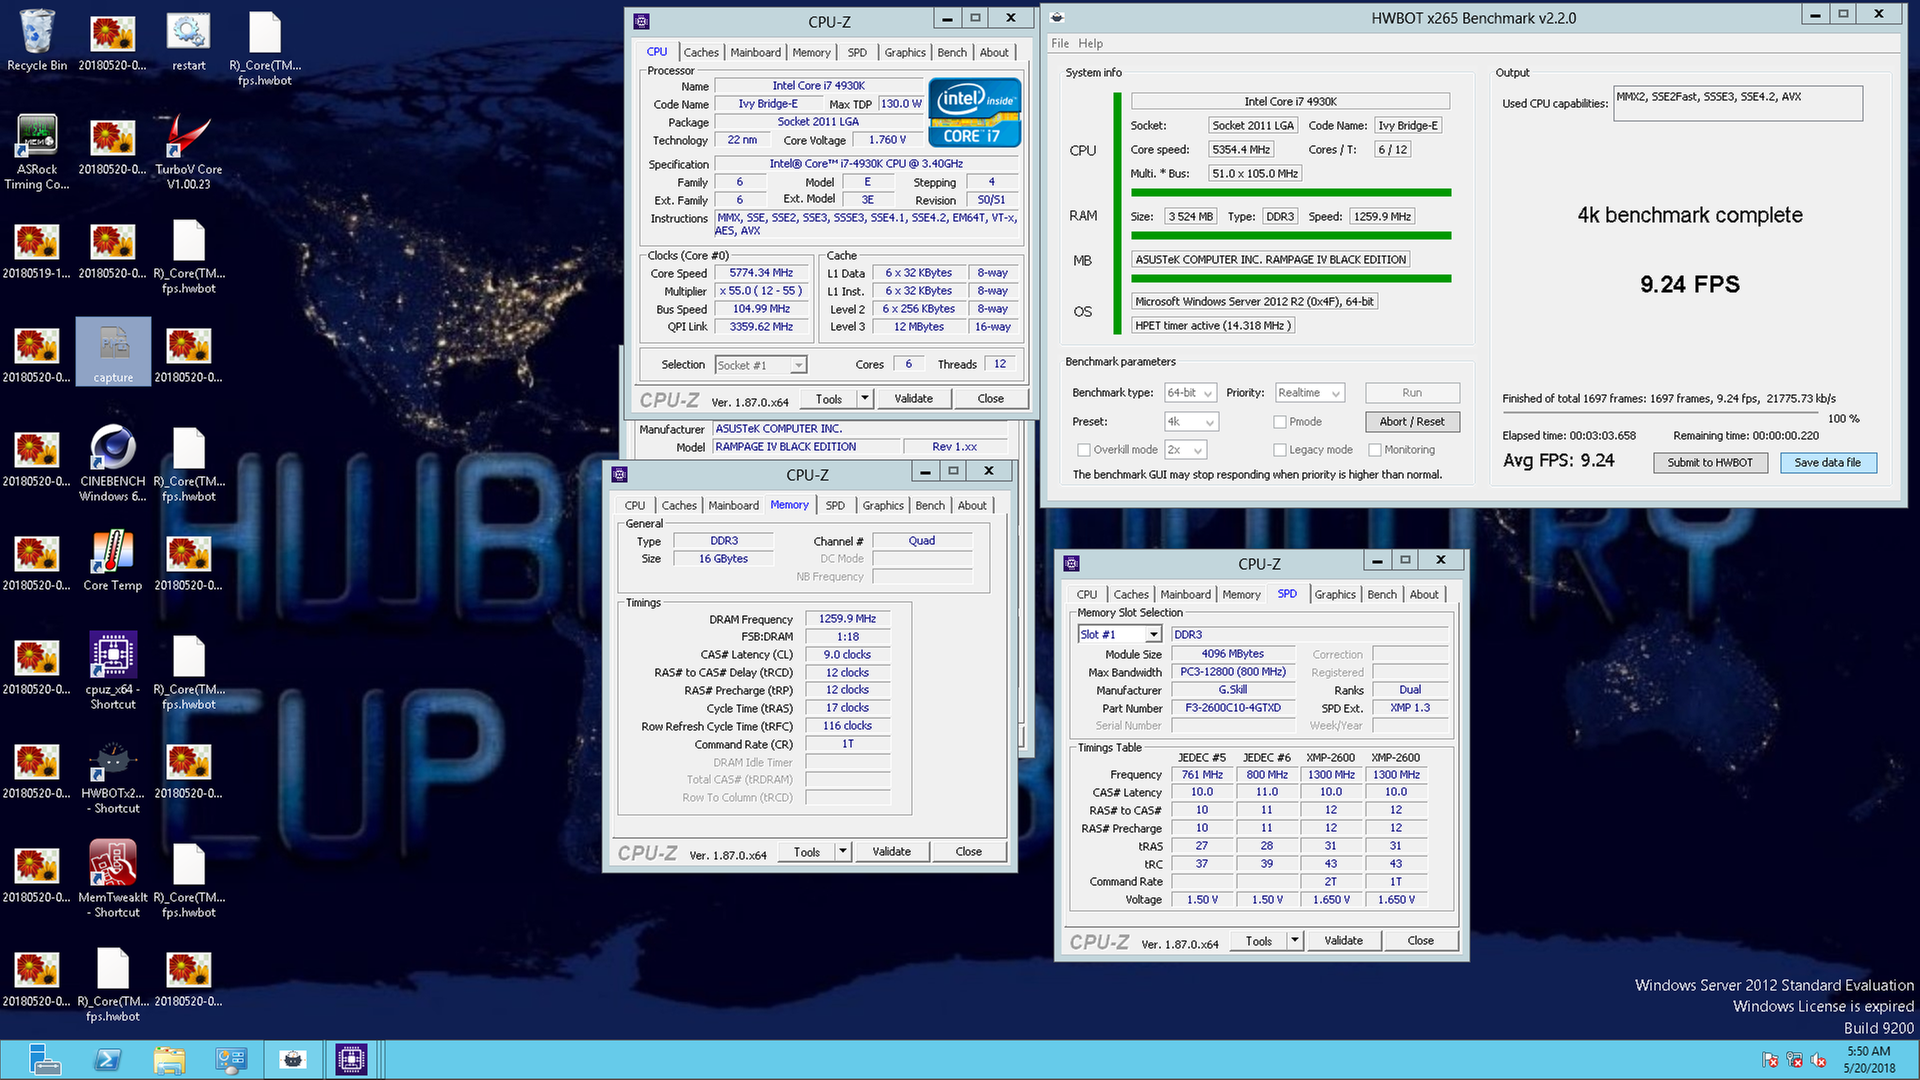Screen dimensions: 1920x1080
Task: Open Server Manager in taskbar
Action: coord(44,1059)
